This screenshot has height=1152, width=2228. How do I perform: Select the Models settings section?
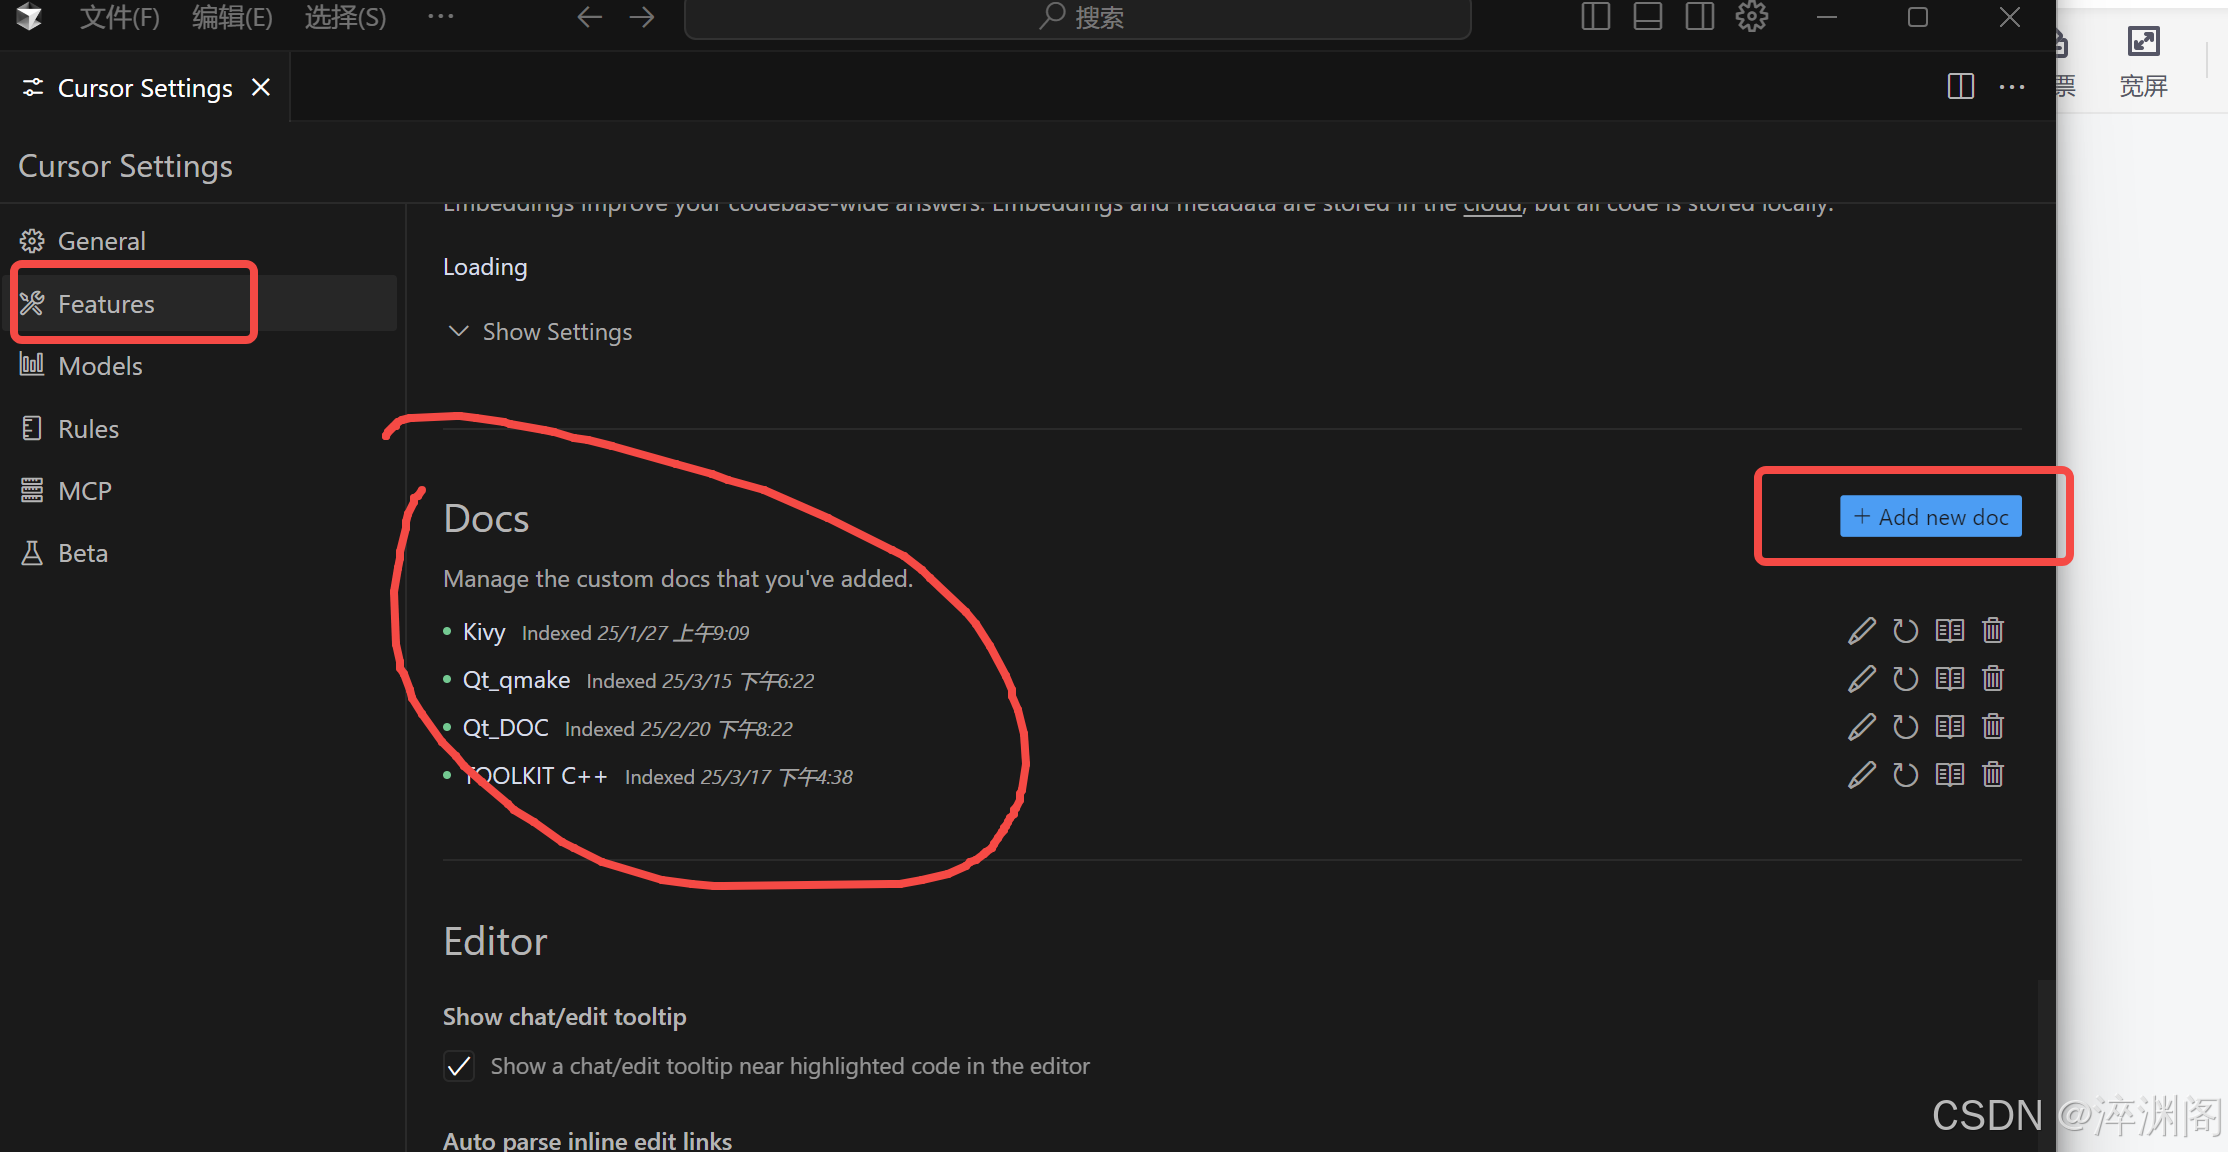[x=100, y=366]
